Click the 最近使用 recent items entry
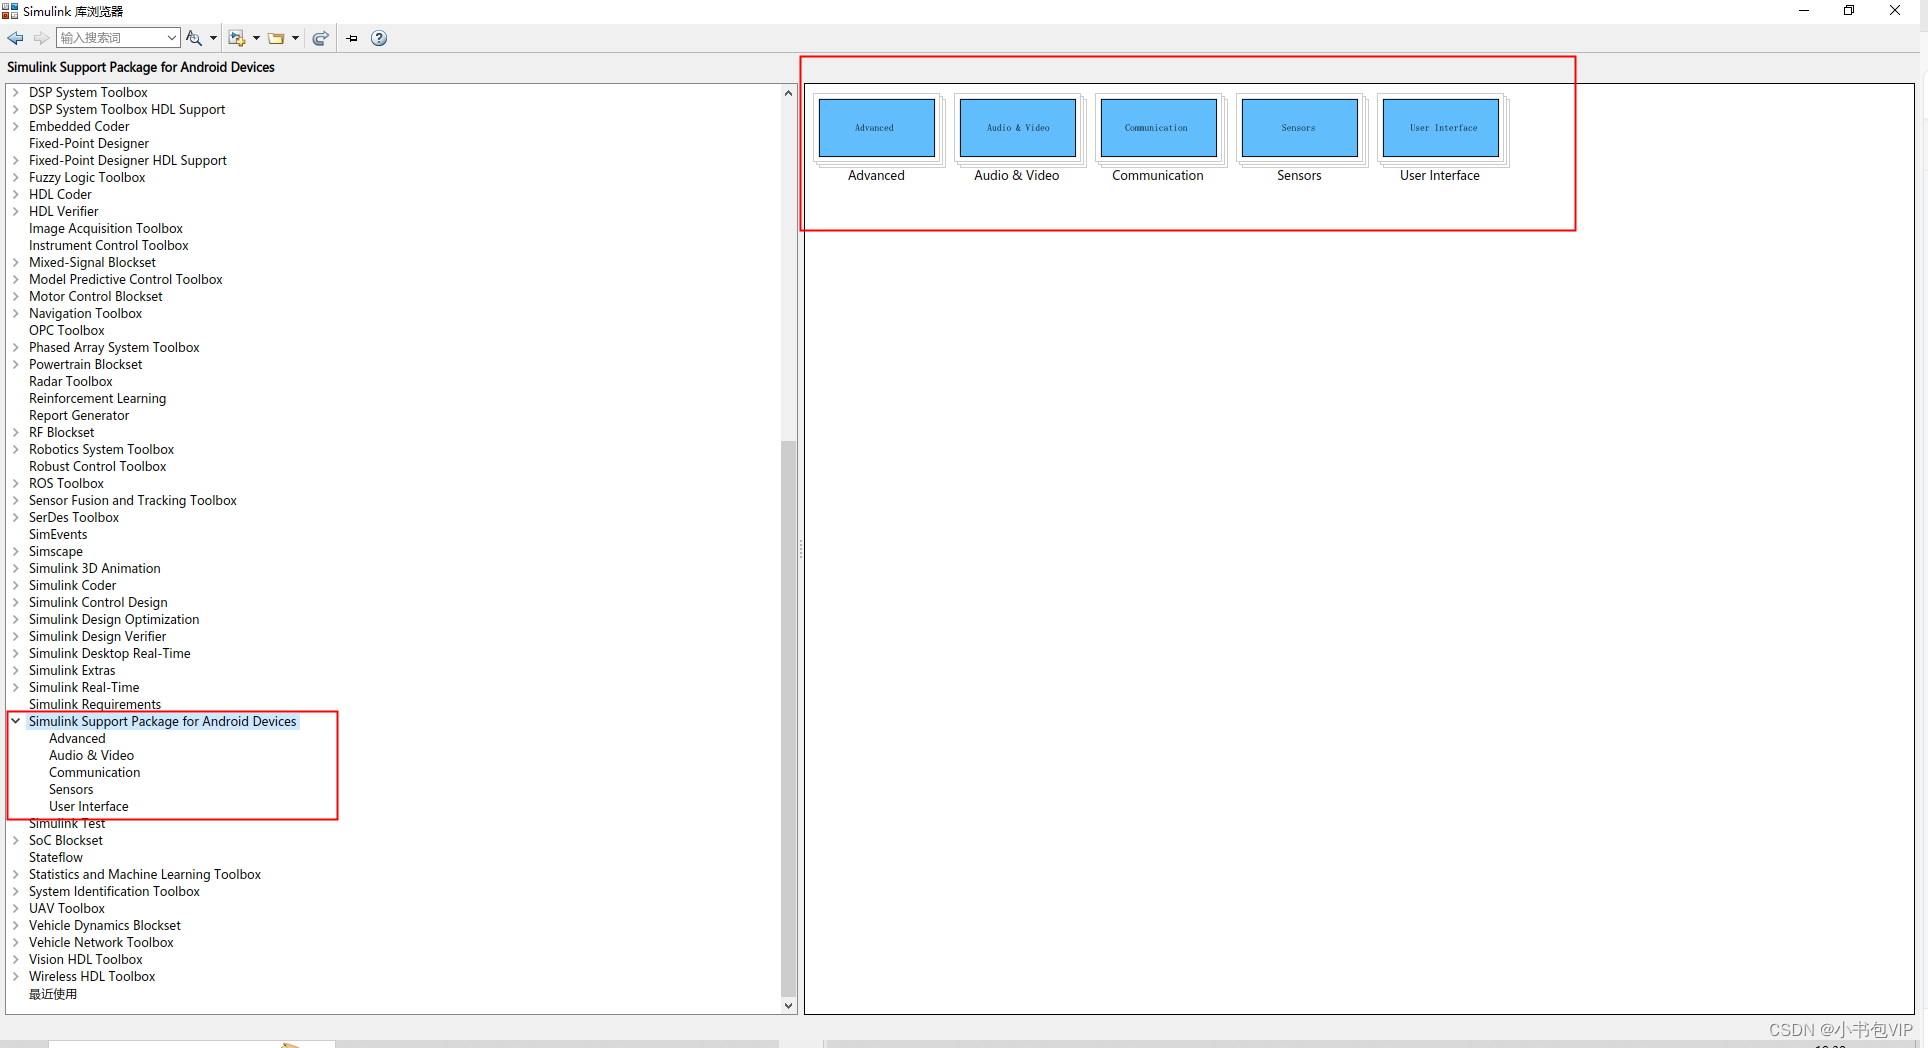 pos(52,993)
